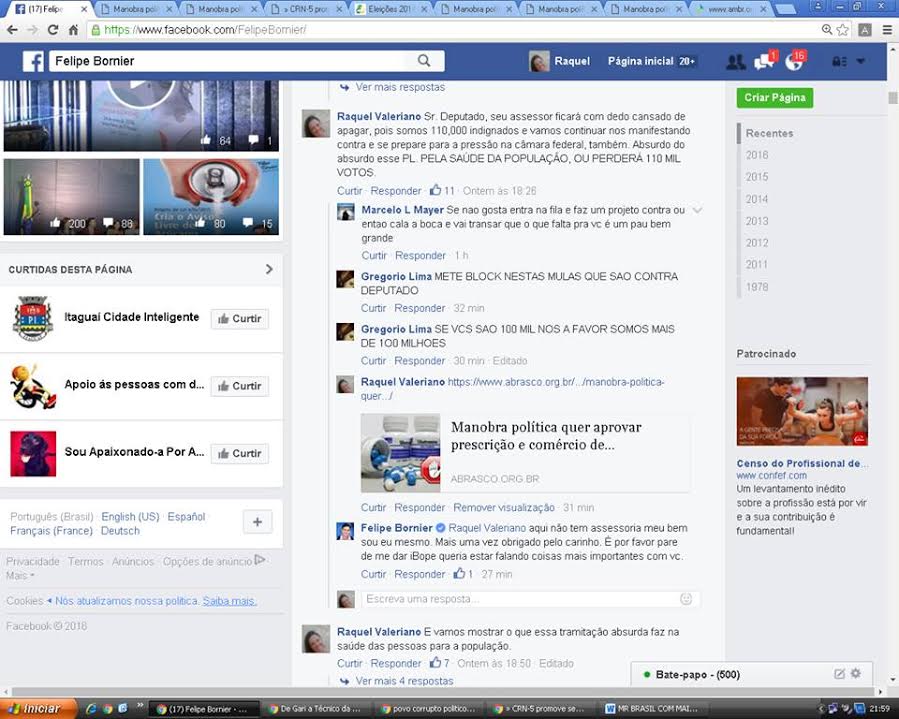Like the Apoio às pessoas page
Screen dimensions: 899x719
point(239,386)
